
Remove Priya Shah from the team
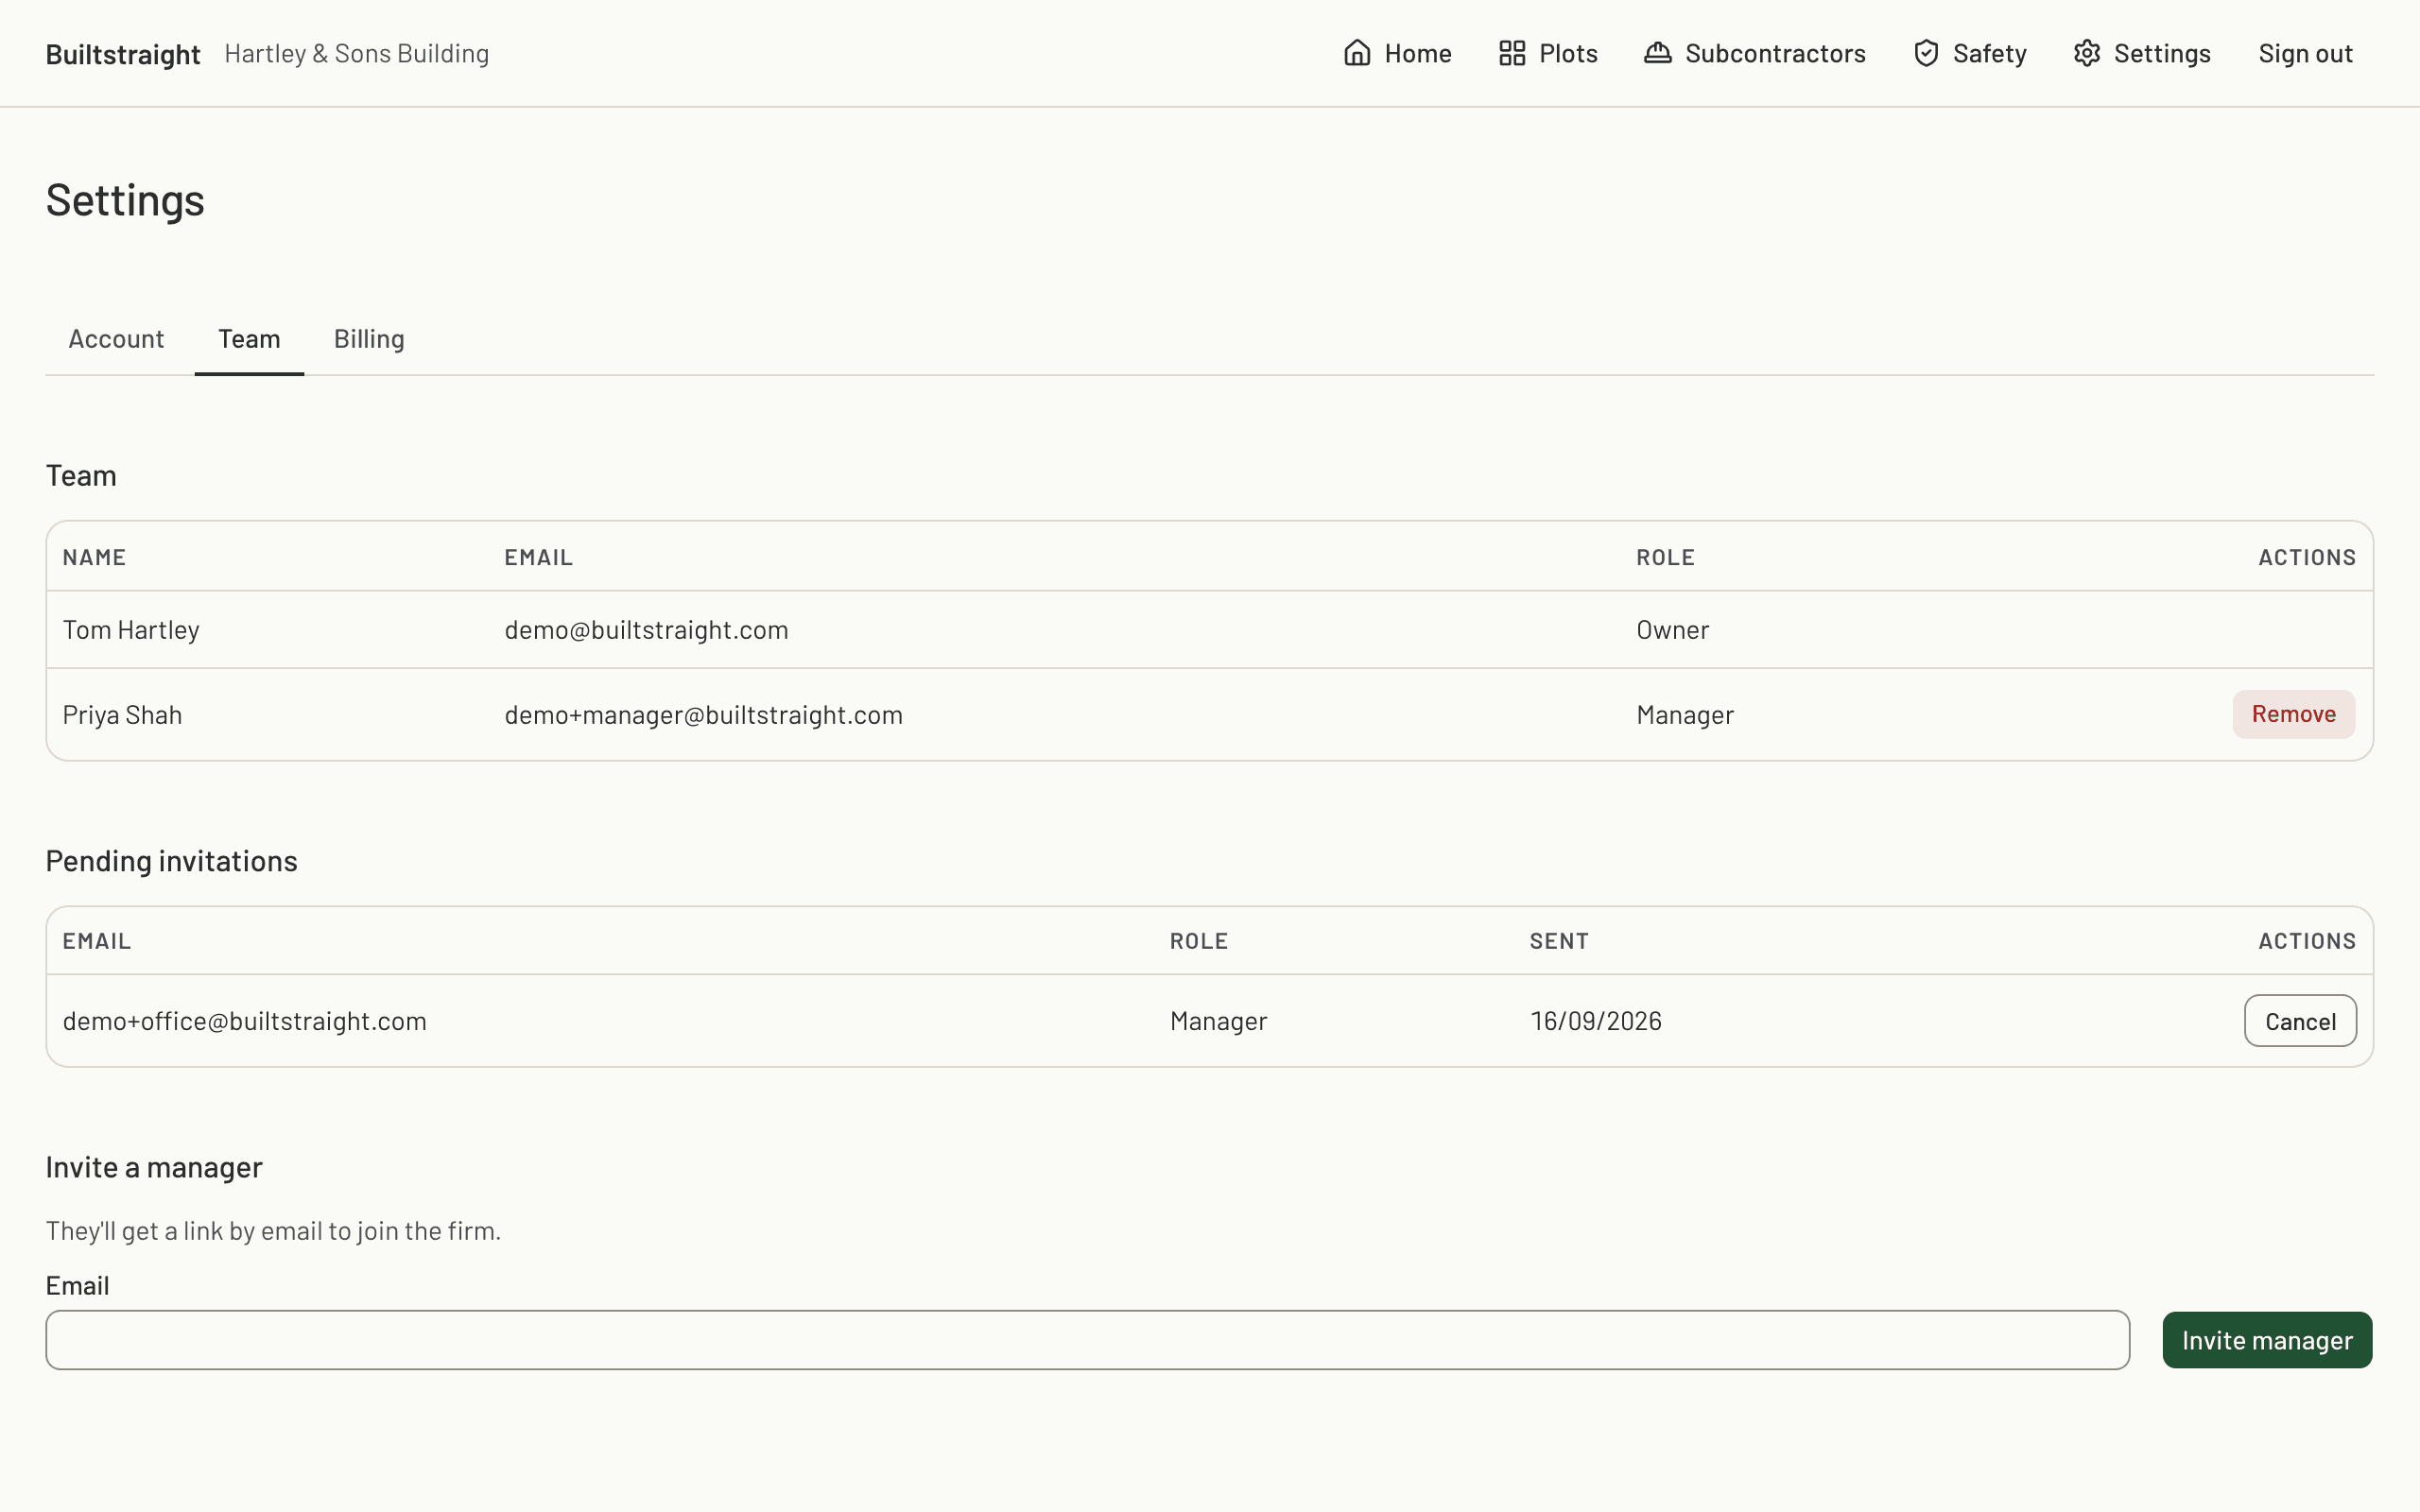(2293, 714)
